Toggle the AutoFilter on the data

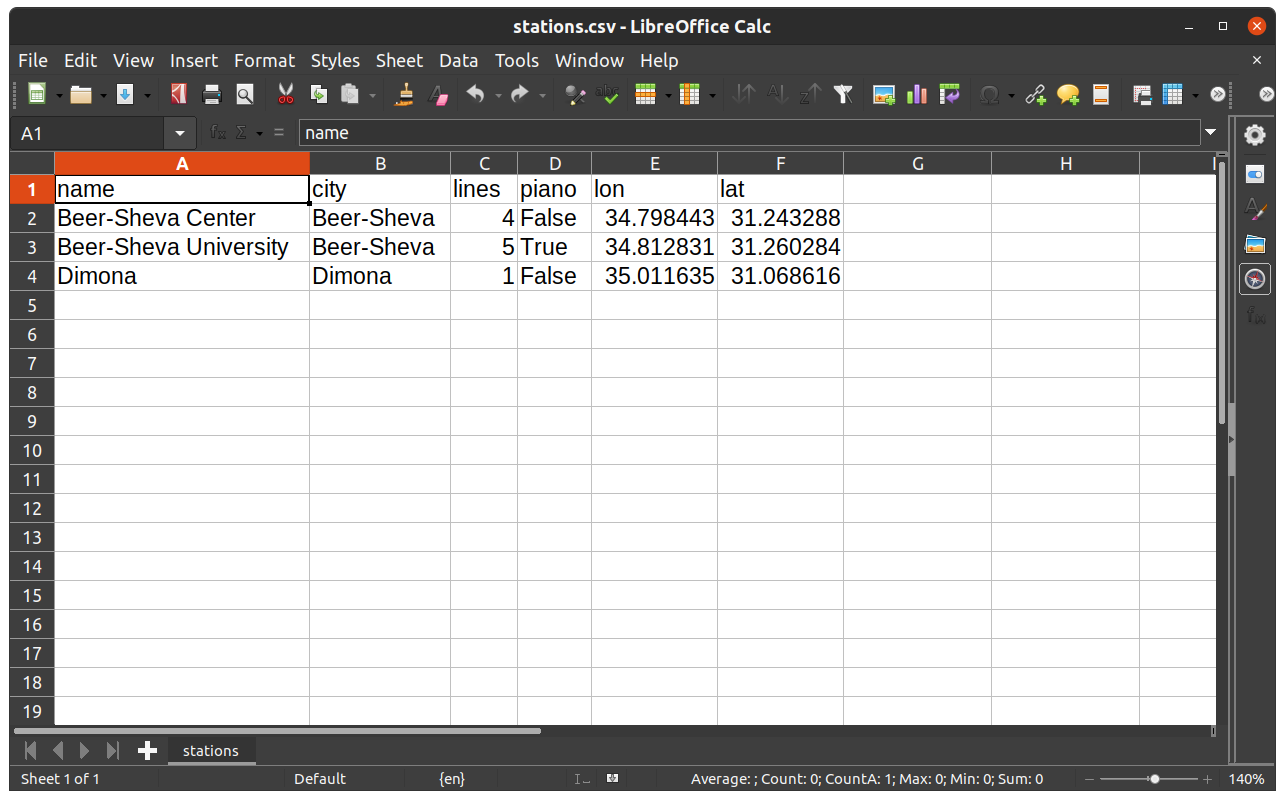843,93
